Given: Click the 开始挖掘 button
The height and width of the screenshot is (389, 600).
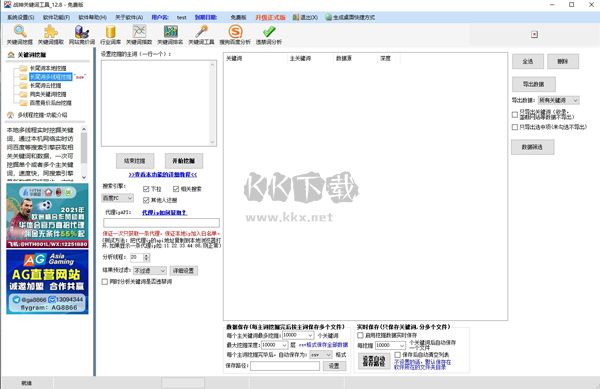Looking at the screenshot, I should (184, 161).
